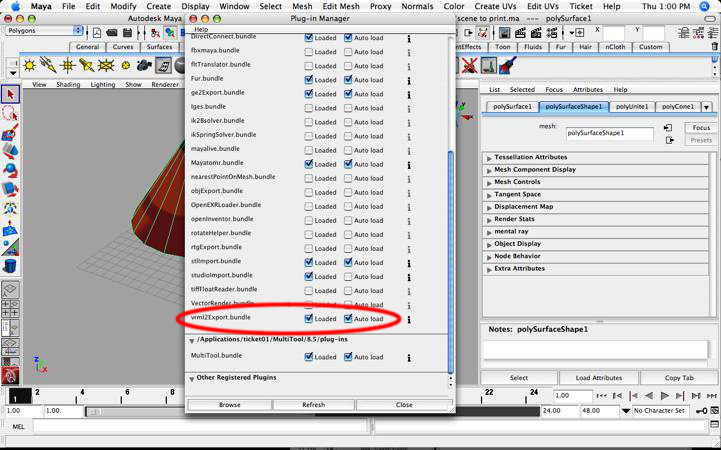The width and height of the screenshot is (721, 450).
Task: Open the Polygons menu set dropdown
Action: click(44, 30)
